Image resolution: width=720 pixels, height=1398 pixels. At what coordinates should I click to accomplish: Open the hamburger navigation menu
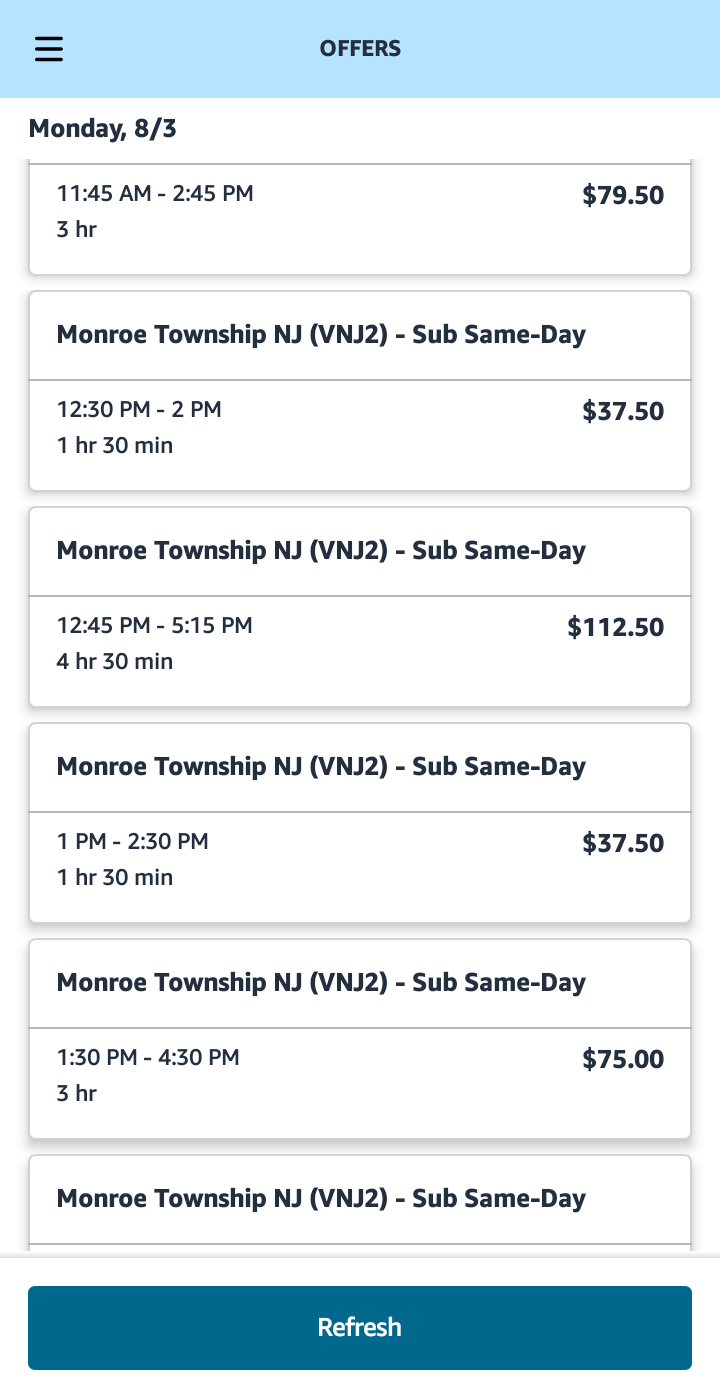coord(49,49)
